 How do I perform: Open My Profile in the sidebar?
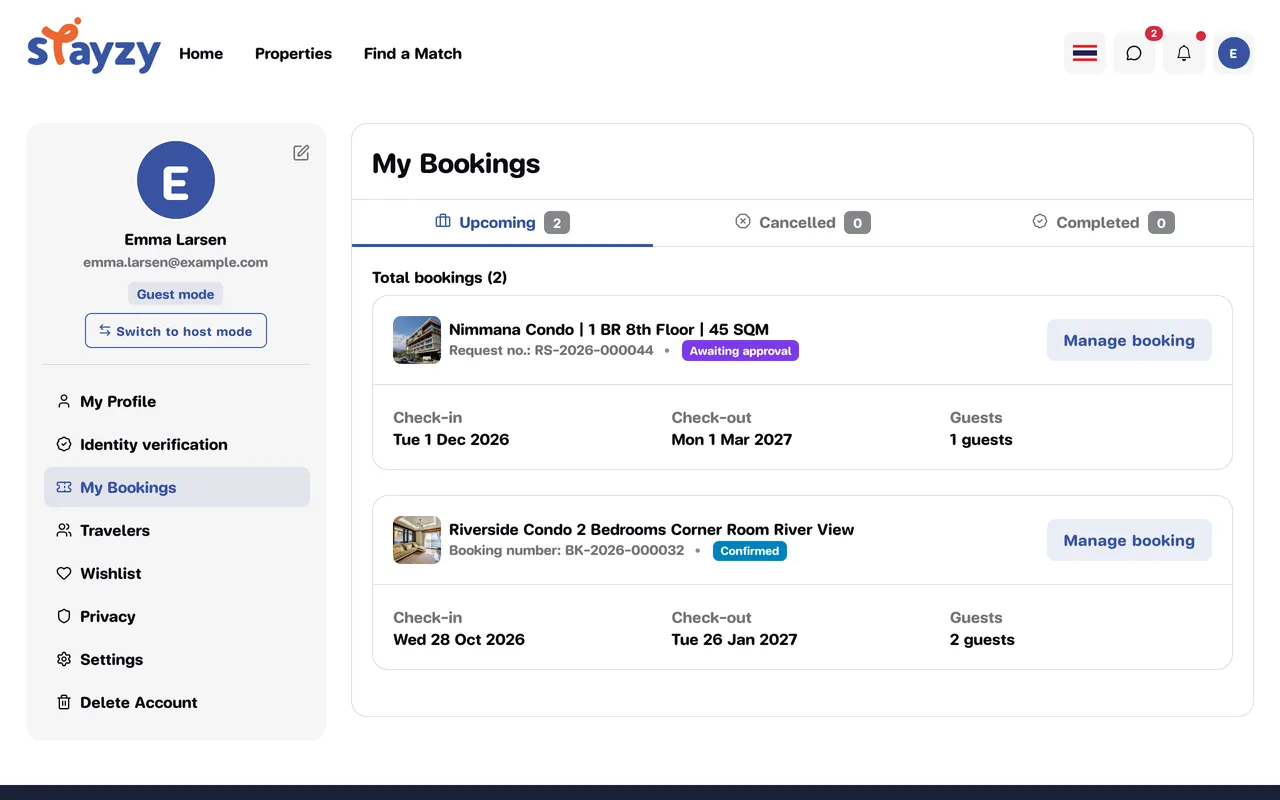[x=177, y=401]
